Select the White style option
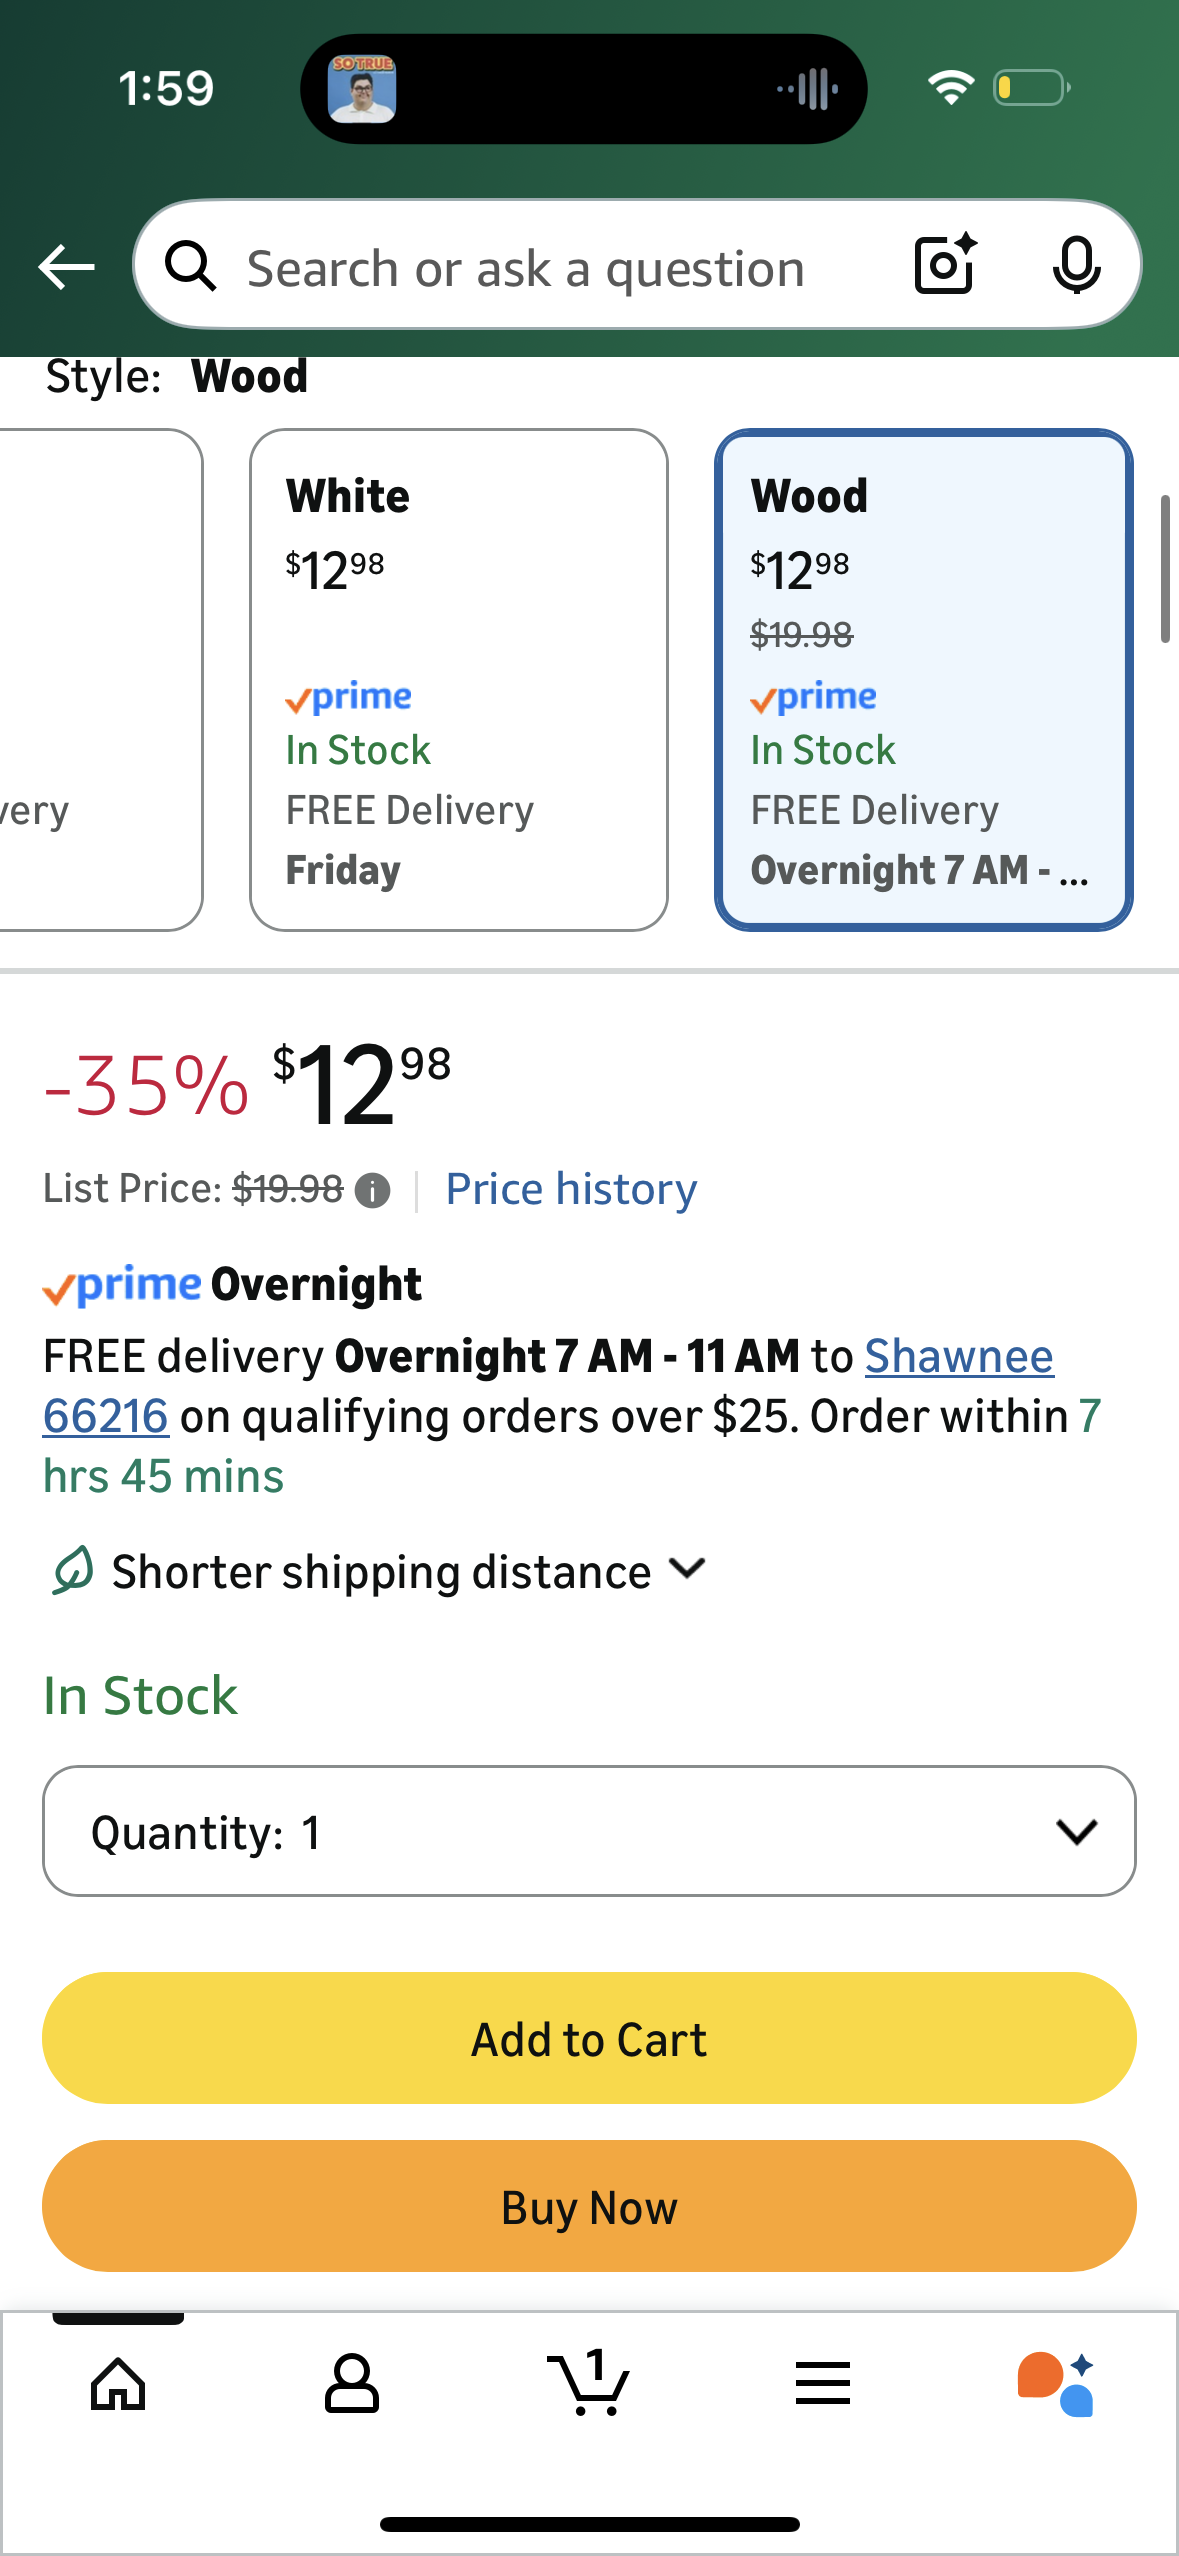 coord(459,680)
